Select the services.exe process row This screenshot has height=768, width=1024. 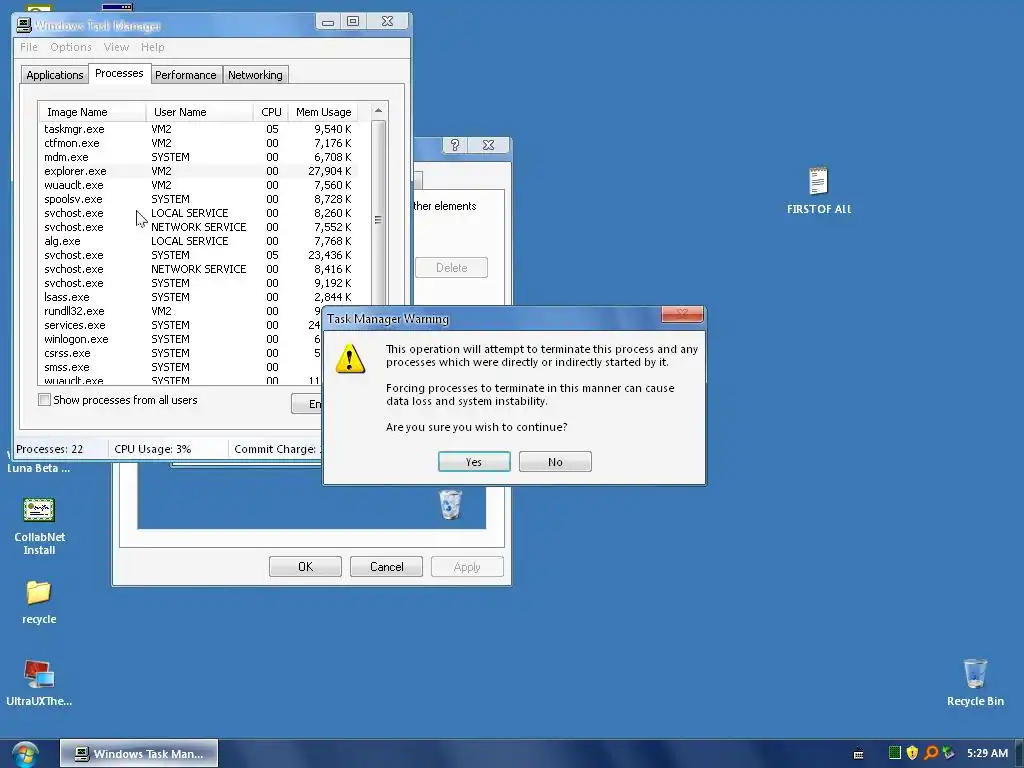click(181, 325)
